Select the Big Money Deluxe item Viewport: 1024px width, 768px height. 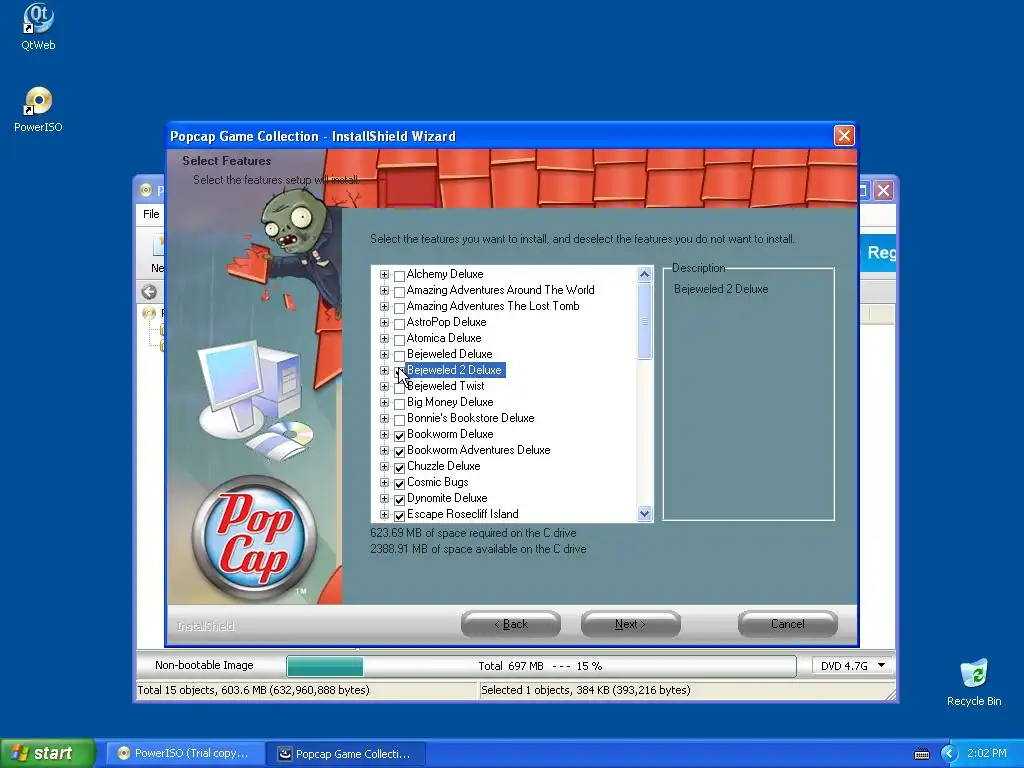[450, 402]
